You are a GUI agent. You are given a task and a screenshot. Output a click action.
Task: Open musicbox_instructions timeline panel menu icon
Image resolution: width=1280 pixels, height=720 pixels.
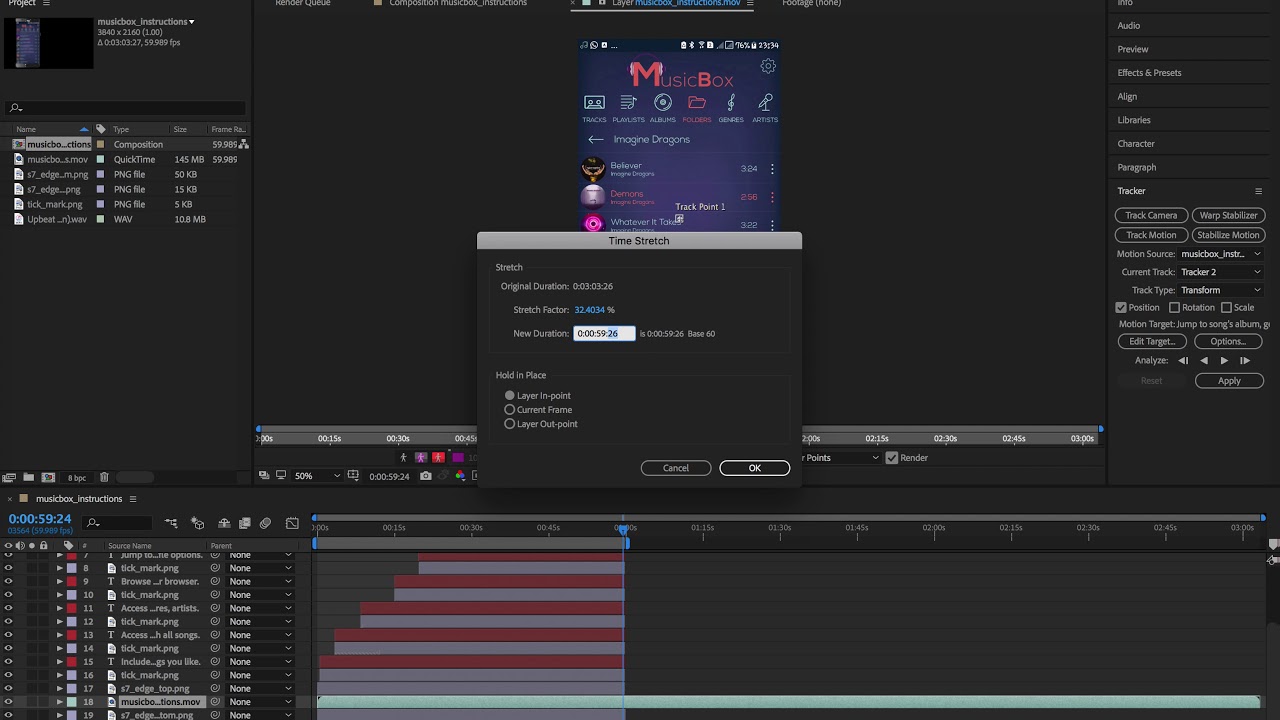[x=132, y=499]
